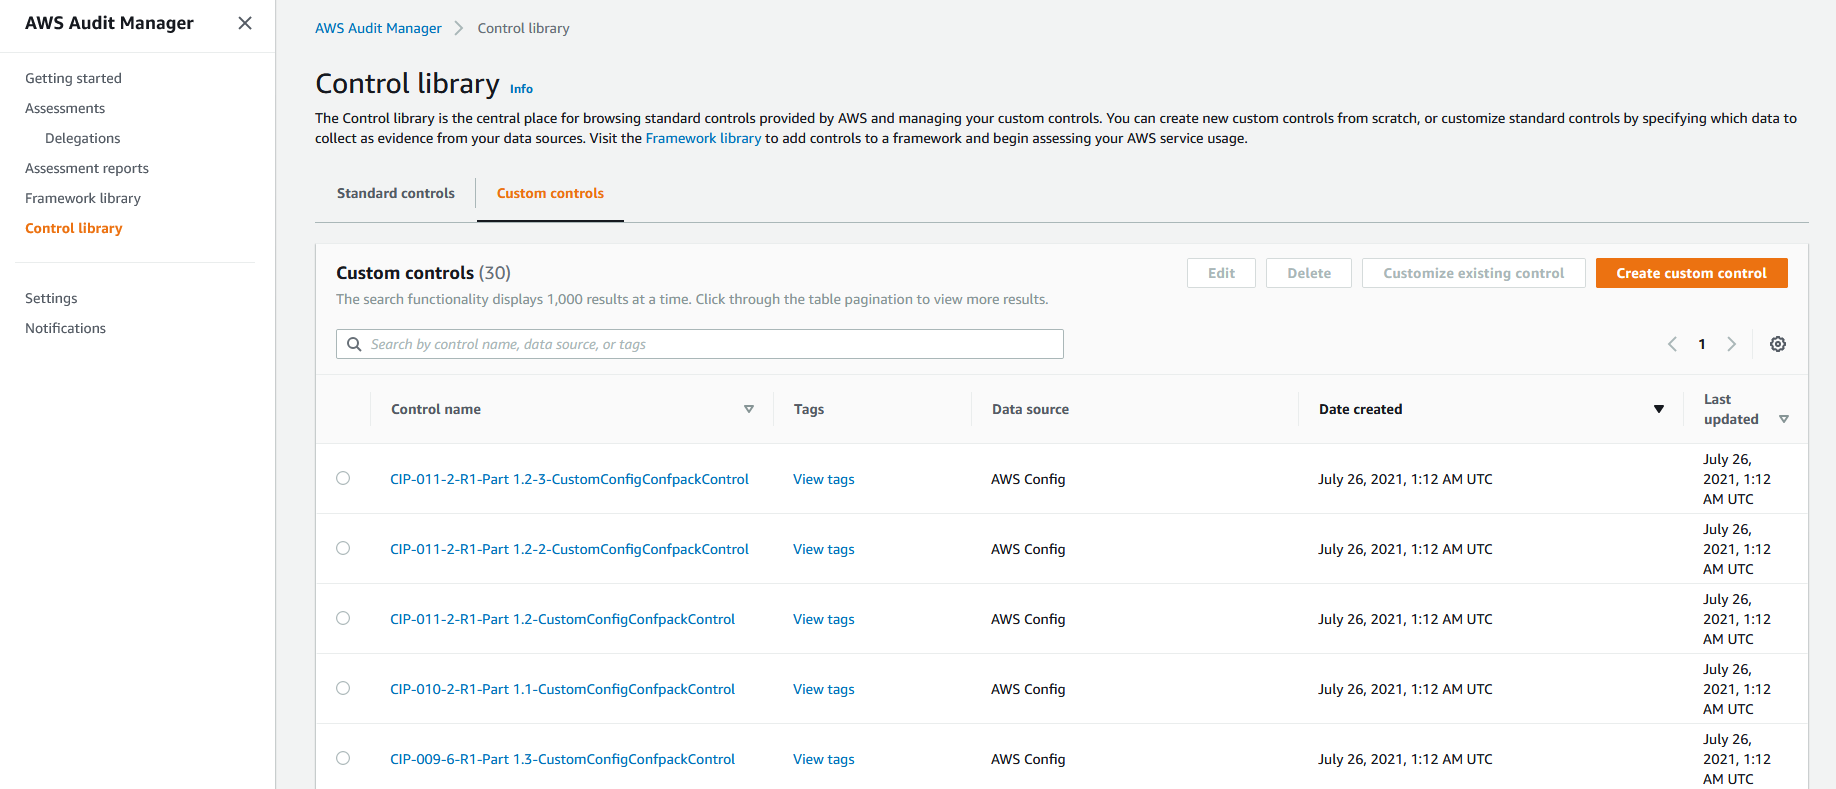This screenshot has height=789, width=1836.
Task: Open CIP-009-6-R1-Part 1.3-CustomConfigConfpackControl
Action: pyautogui.click(x=562, y=759)
